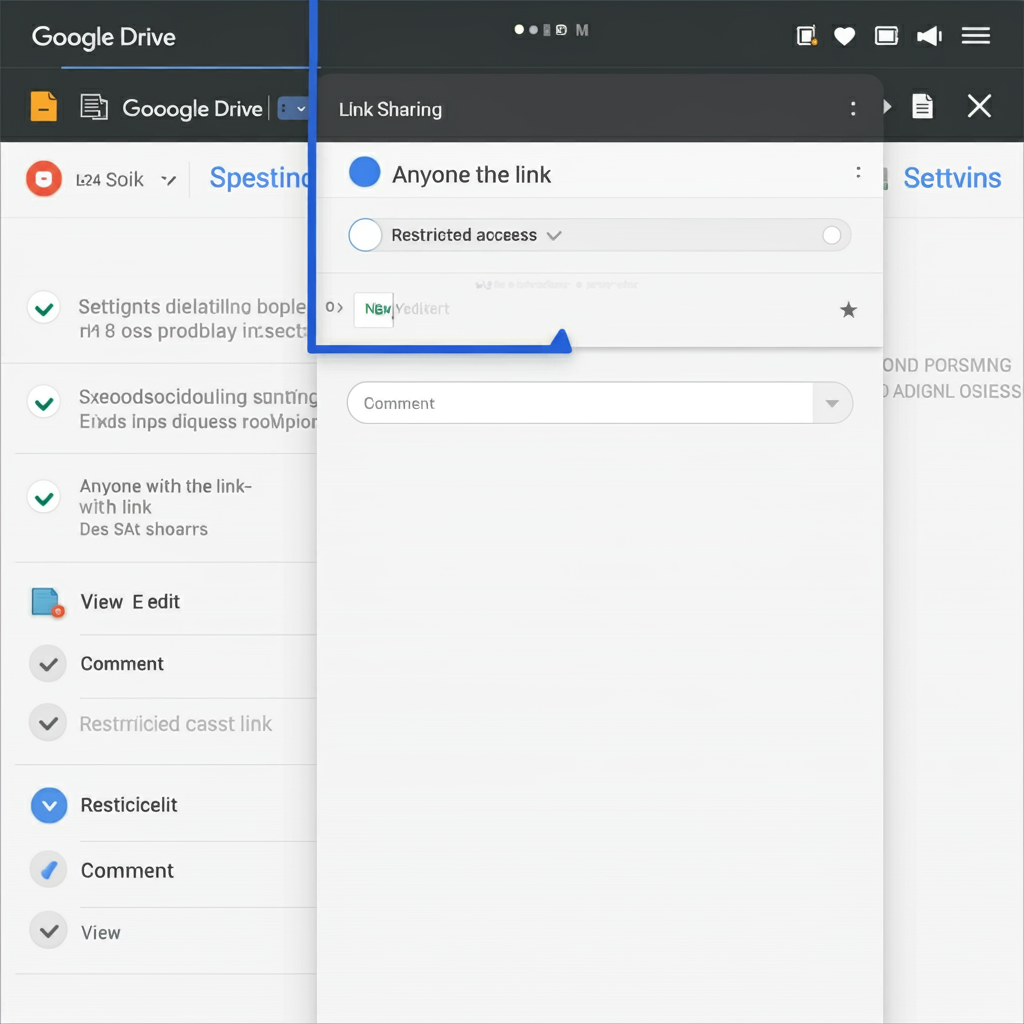1024x1024 pixels.
Task: Click the red circular account icon
Action: 44,178
